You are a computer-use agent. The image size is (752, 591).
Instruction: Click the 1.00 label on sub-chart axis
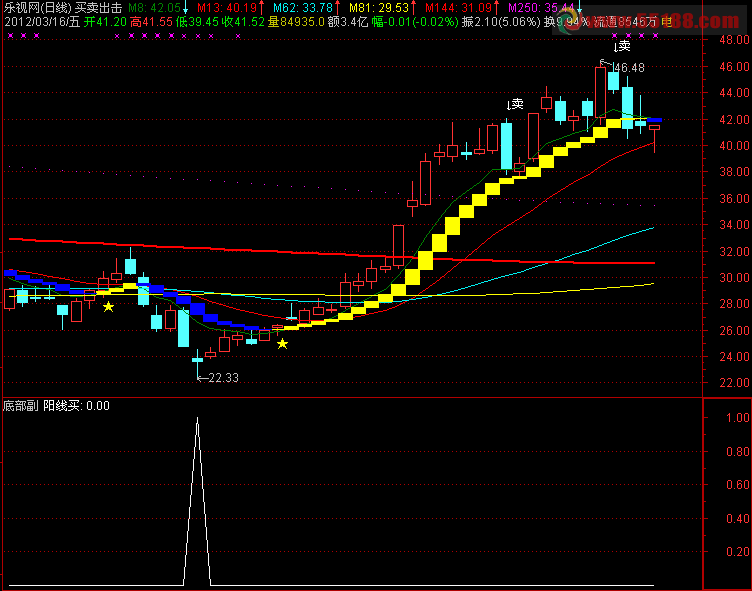737,417
